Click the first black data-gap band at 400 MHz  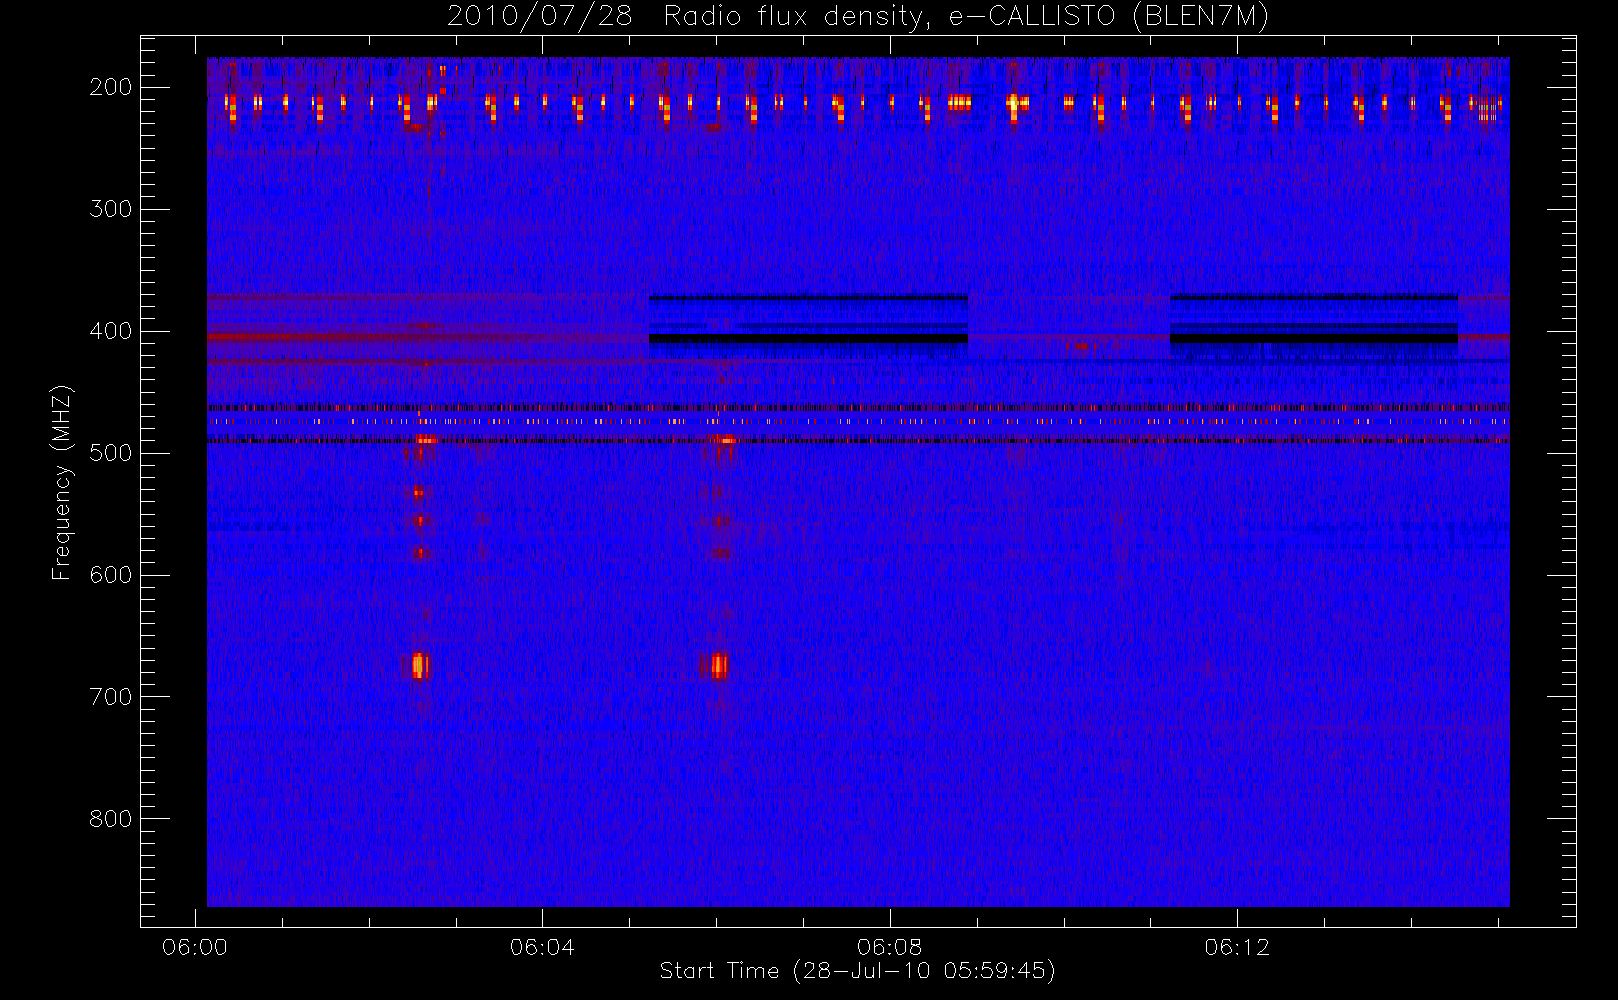point(808,339)
